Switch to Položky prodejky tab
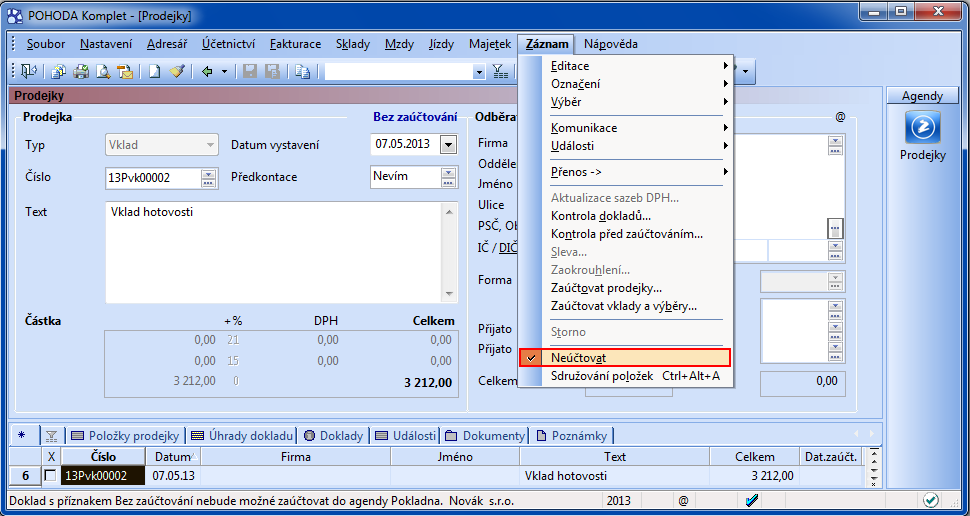Viewport: 970px width, 516px height. coord(125,436)
